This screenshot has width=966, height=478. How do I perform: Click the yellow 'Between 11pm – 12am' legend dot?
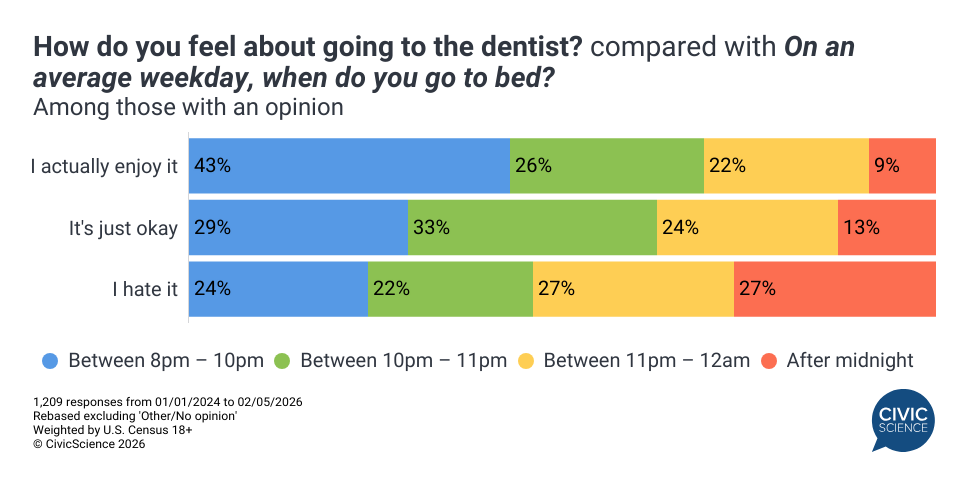click(526, 360)
